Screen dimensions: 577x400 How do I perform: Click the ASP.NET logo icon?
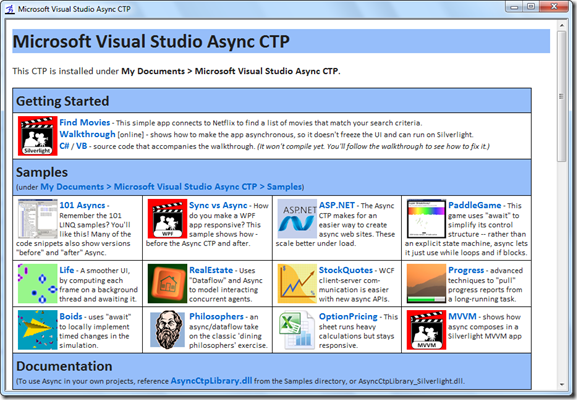(x=297, y=219)
